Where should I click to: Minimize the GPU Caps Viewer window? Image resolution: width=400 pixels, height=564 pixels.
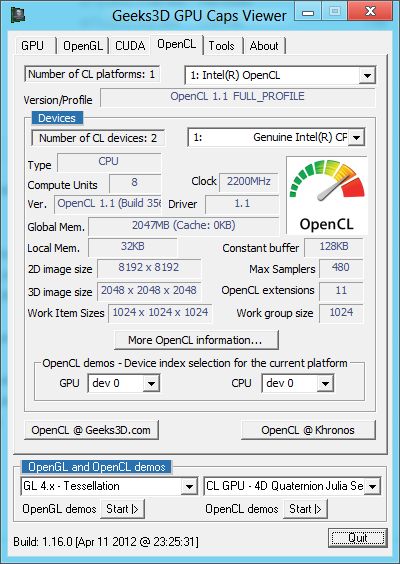pyautogui.click(x=308, y=12)
